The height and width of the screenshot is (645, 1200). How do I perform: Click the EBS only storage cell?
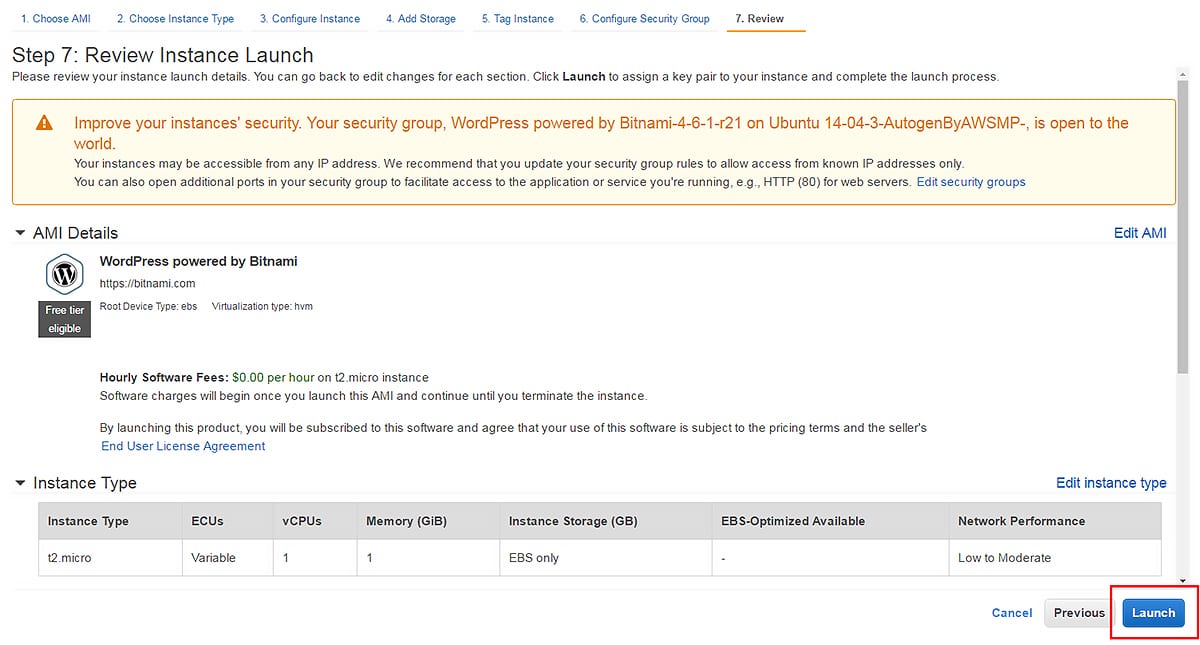tap(606, 558)
